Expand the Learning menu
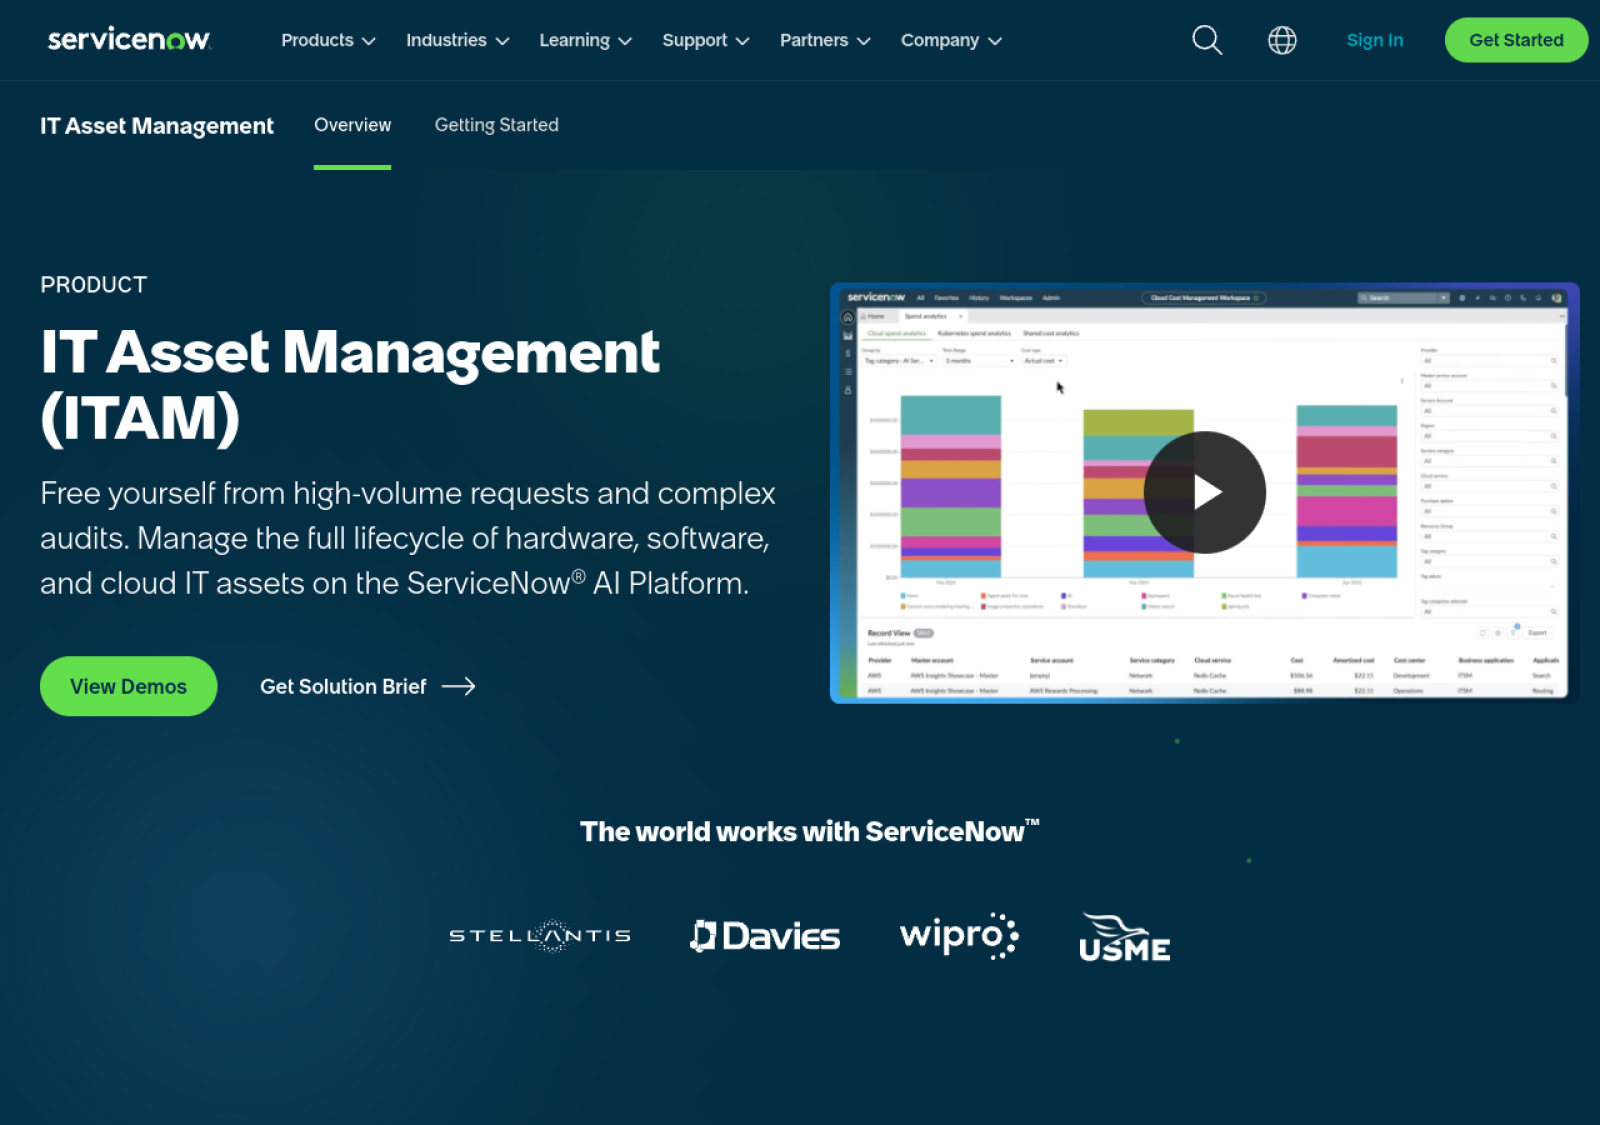 pos(586,40)
